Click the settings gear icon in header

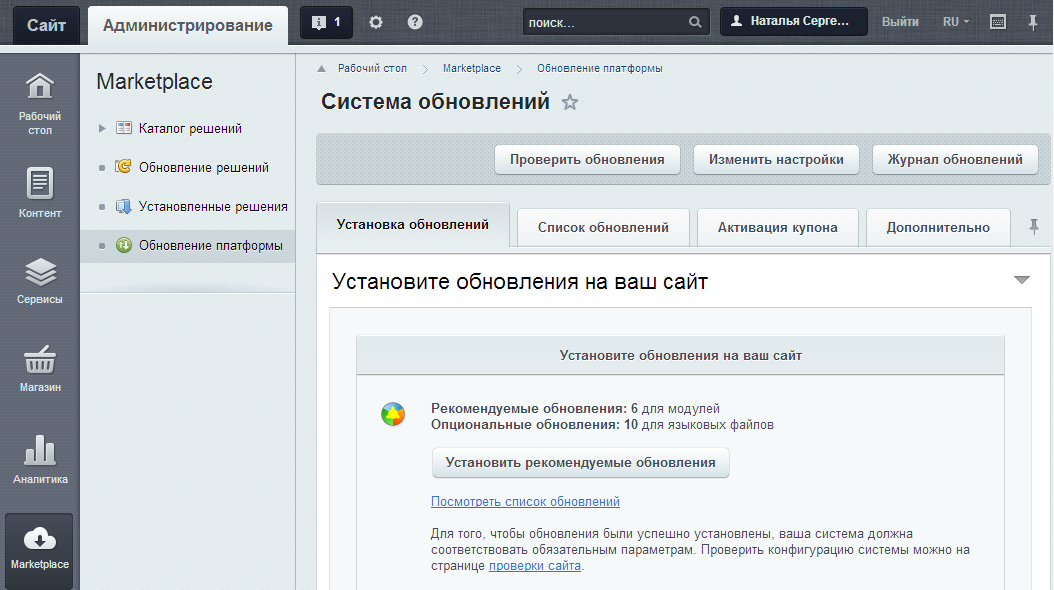coord(376,23)
